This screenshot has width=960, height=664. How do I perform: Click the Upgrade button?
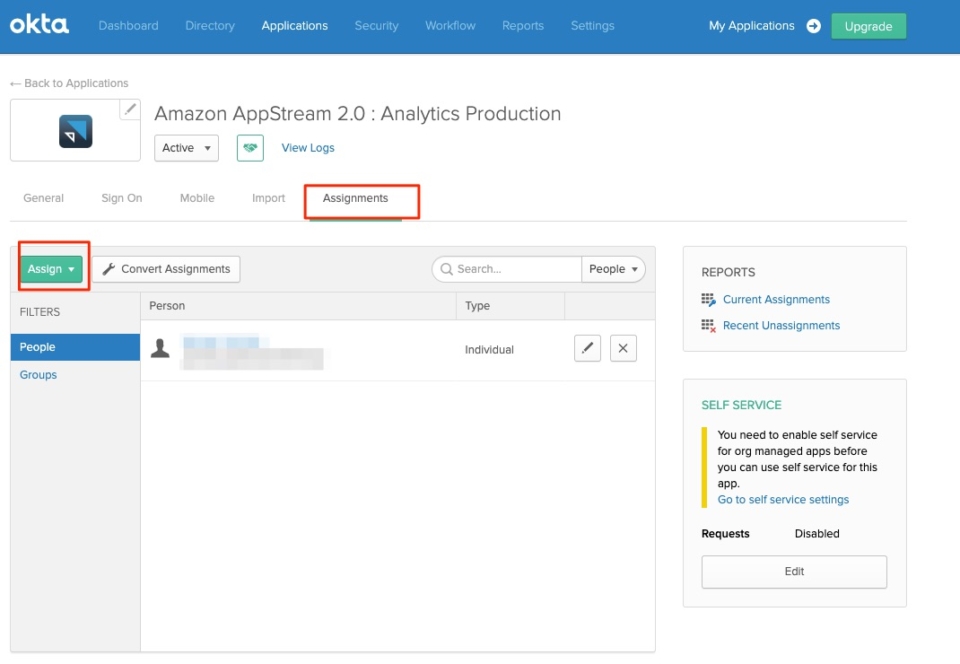point(868,26)
